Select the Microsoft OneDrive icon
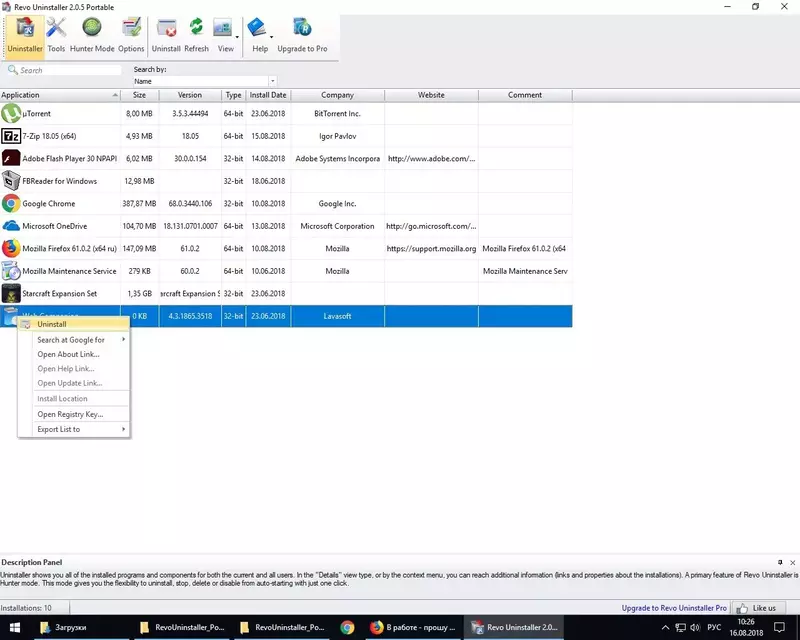The width and height of the screenshot is (800, 640). click(x=11, y=226)
